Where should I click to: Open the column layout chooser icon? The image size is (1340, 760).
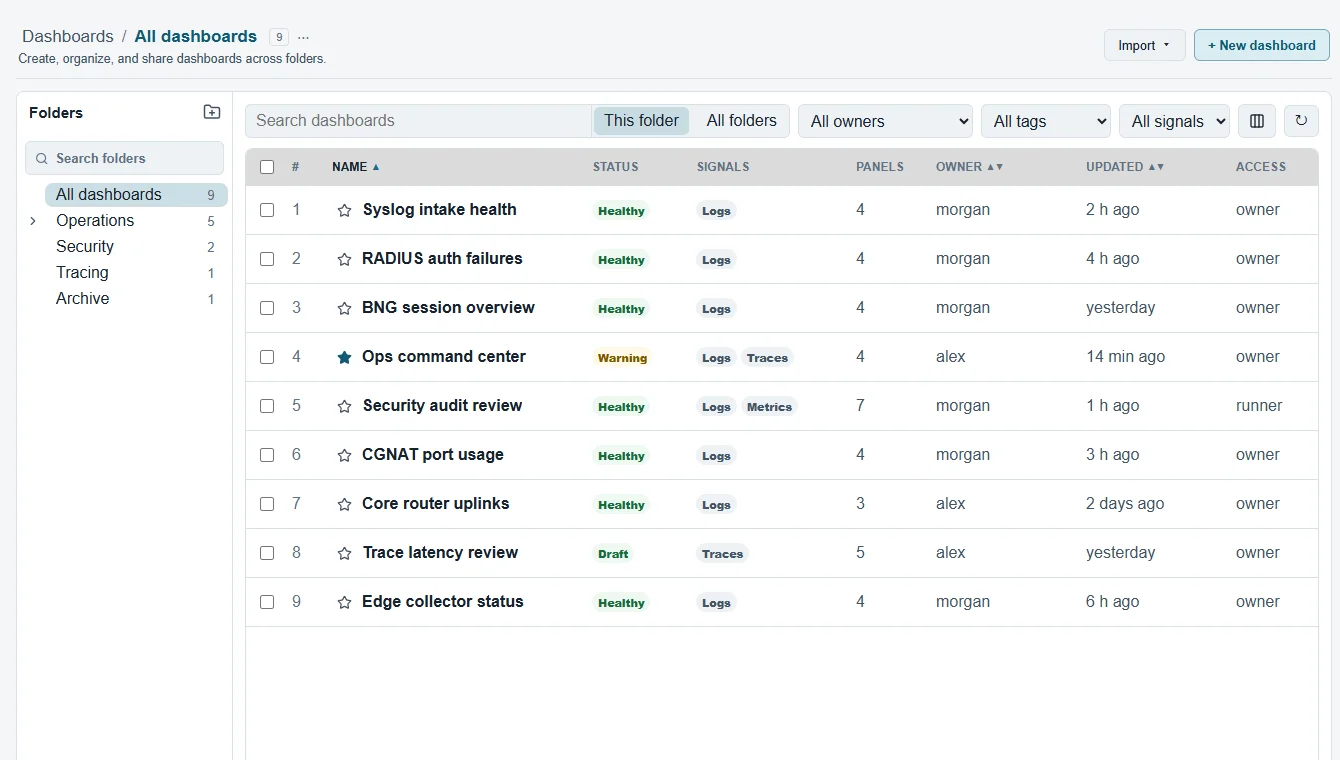(x=1257, y=121)
